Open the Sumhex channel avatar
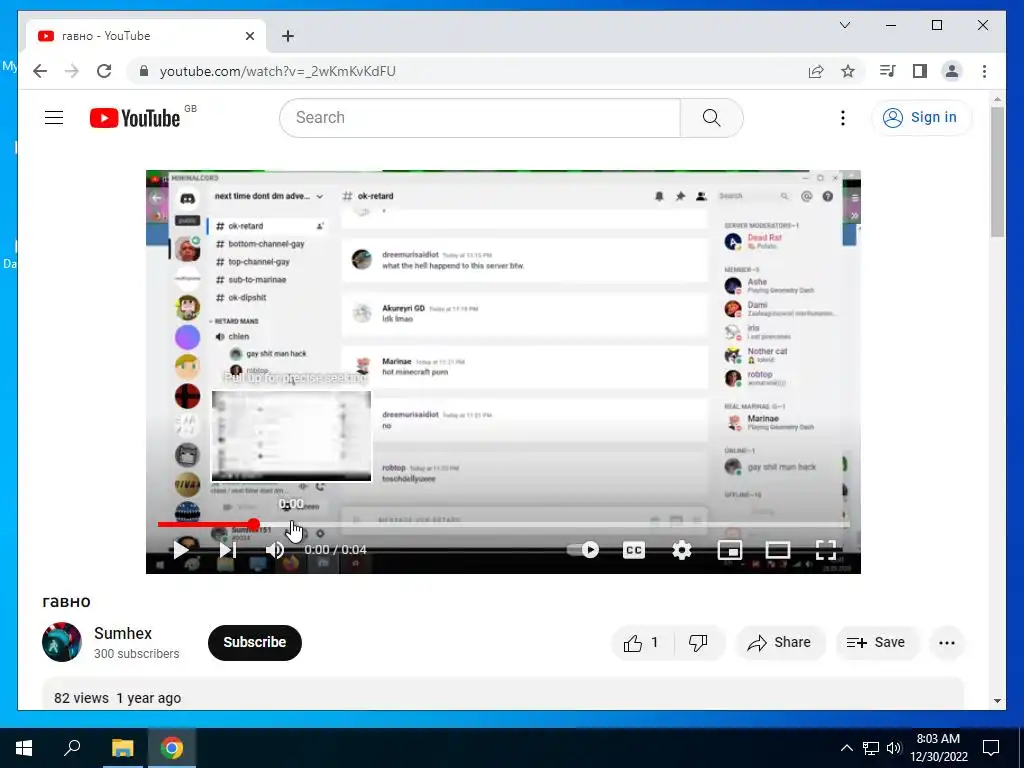The width and height of the screenshot is (1024, 768). 62,642
